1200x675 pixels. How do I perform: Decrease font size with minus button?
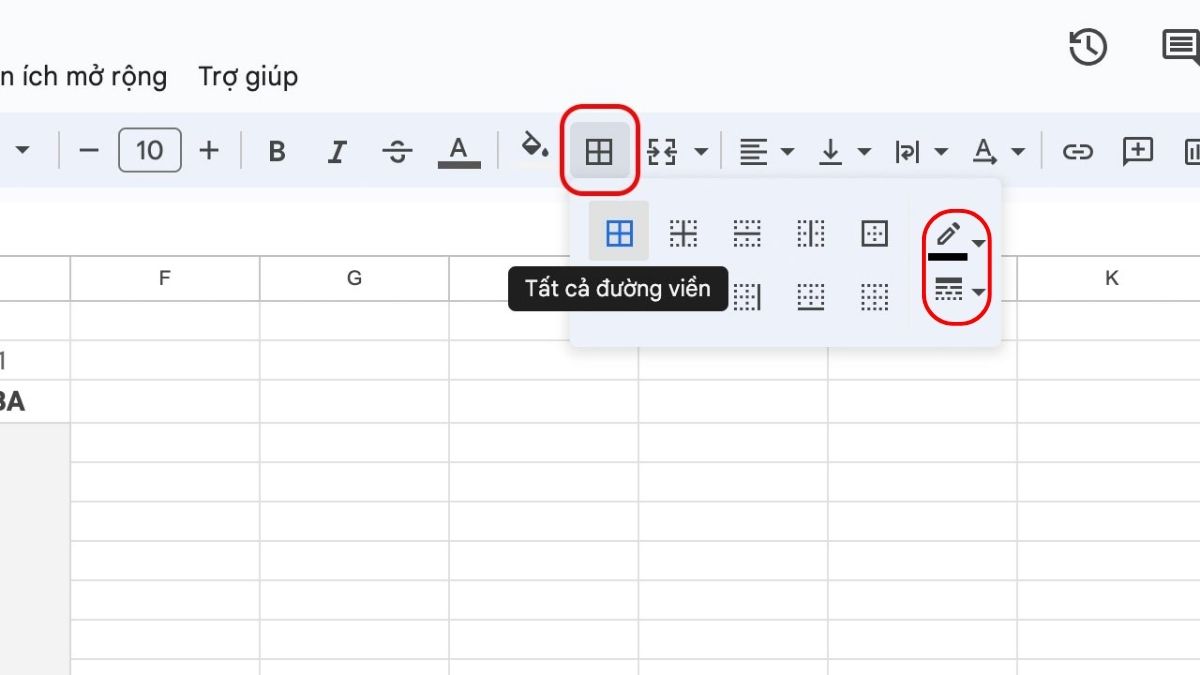[89, 152]
